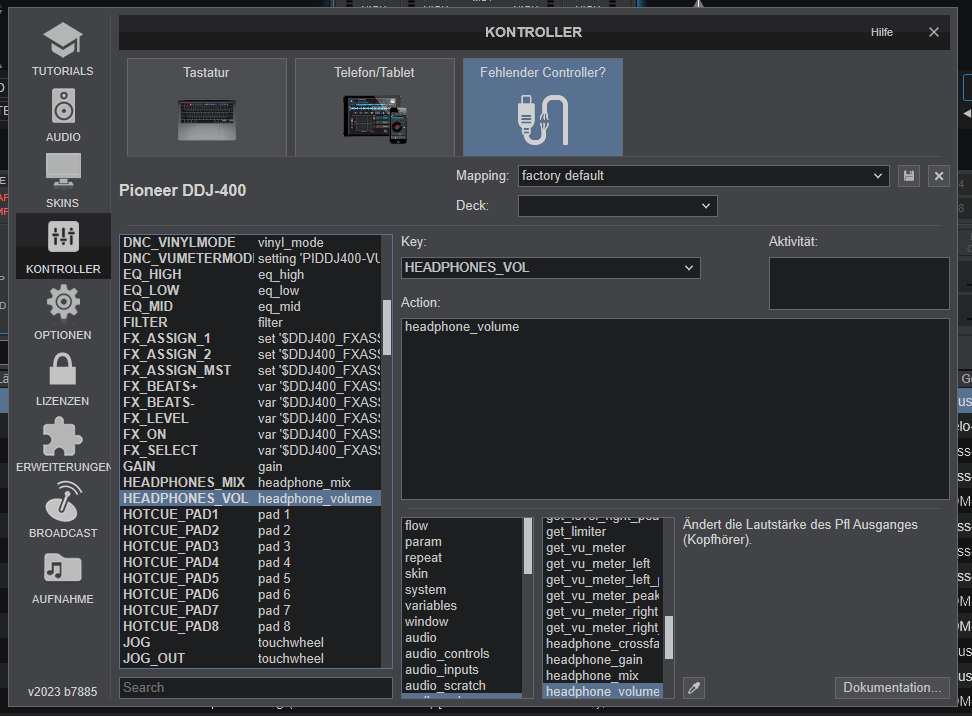The width and height of the screenshot is (972, 716).
Task: Open the Aufnahme recording section
Action: point(63,577)
